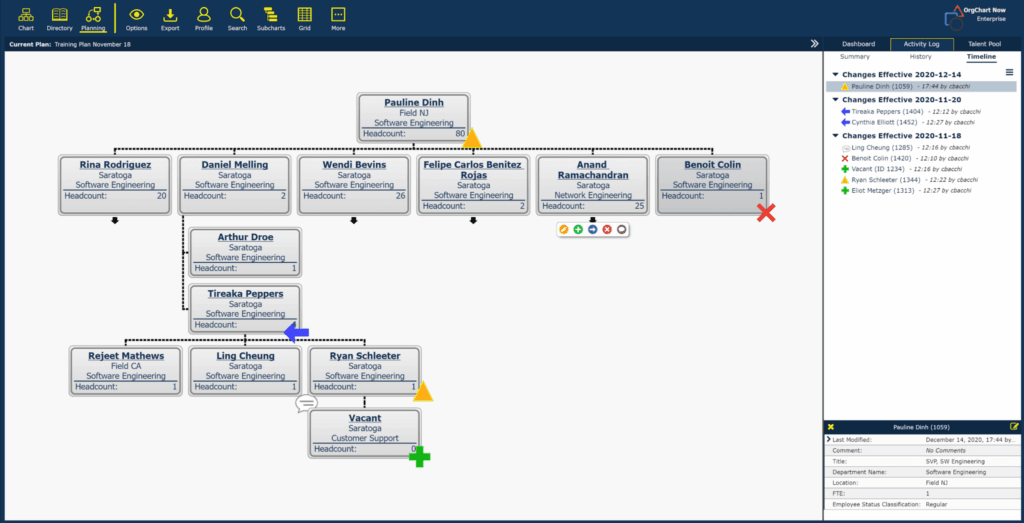Click the Export download icon
The height and width of the screenshot is (523, 1024).
click(x=170, y=17)
